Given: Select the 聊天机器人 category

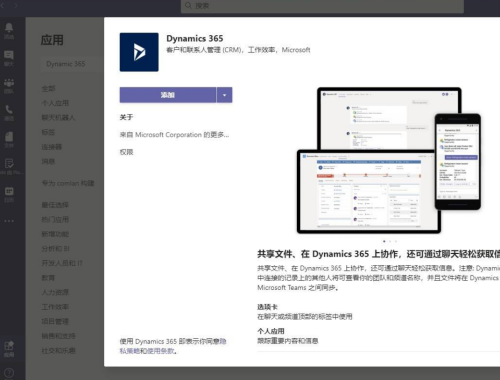Looking at the screenshot, I should (58, 117).
